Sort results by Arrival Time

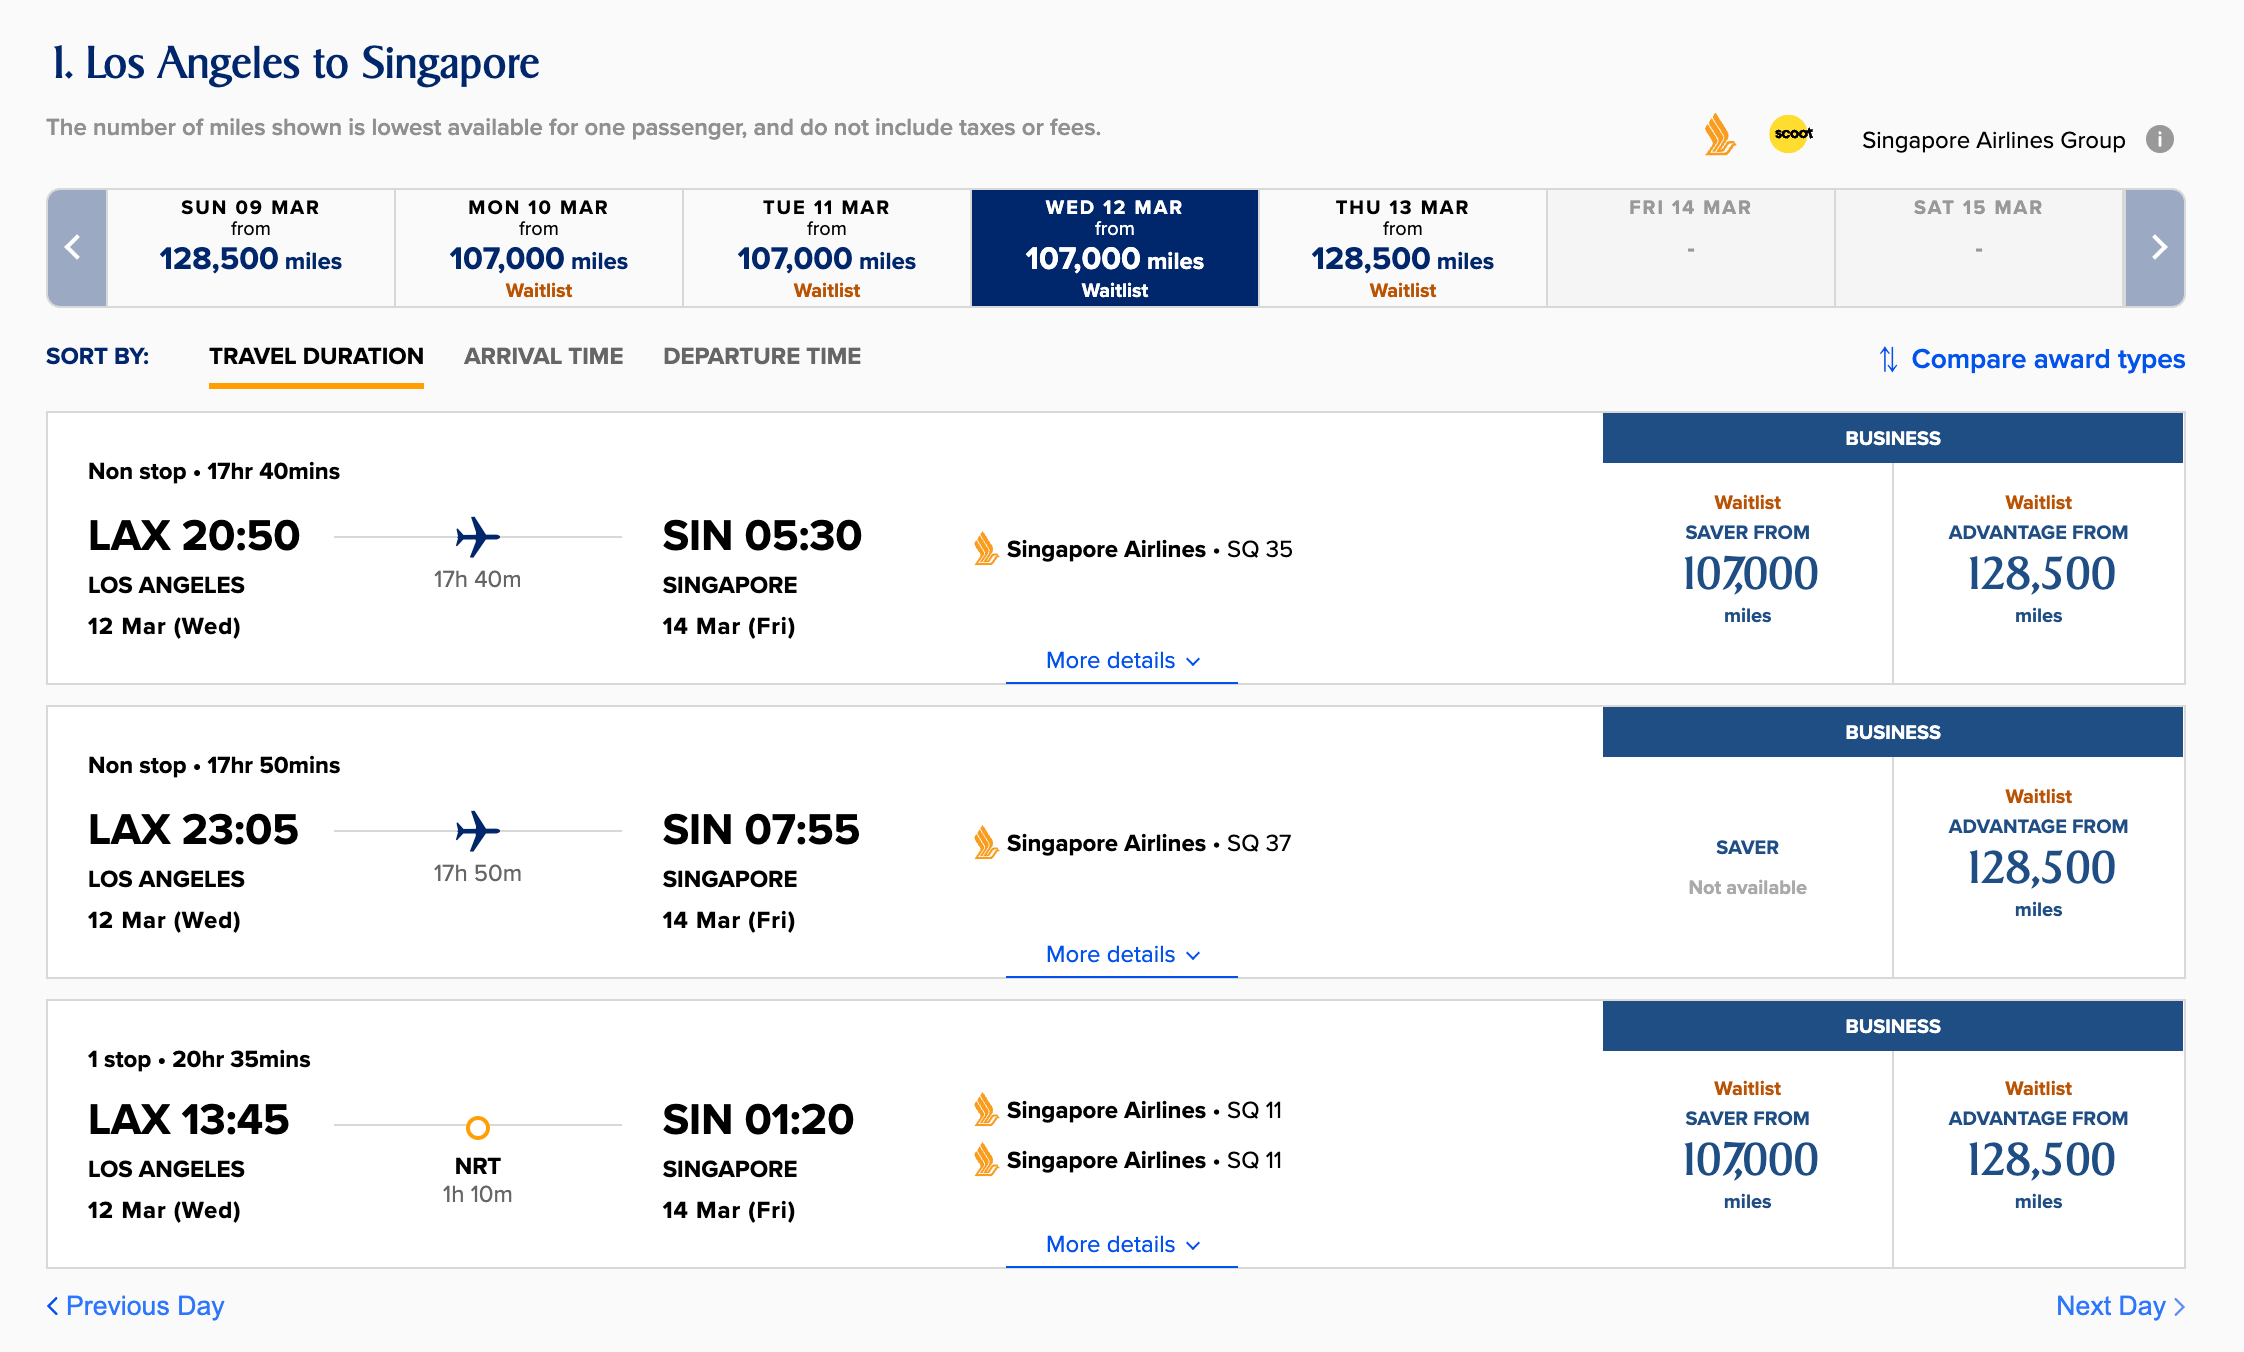[543, 356]
